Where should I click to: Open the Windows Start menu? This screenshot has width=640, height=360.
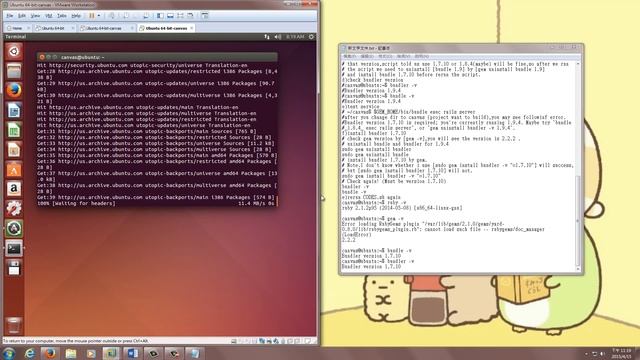coord(9,353)
